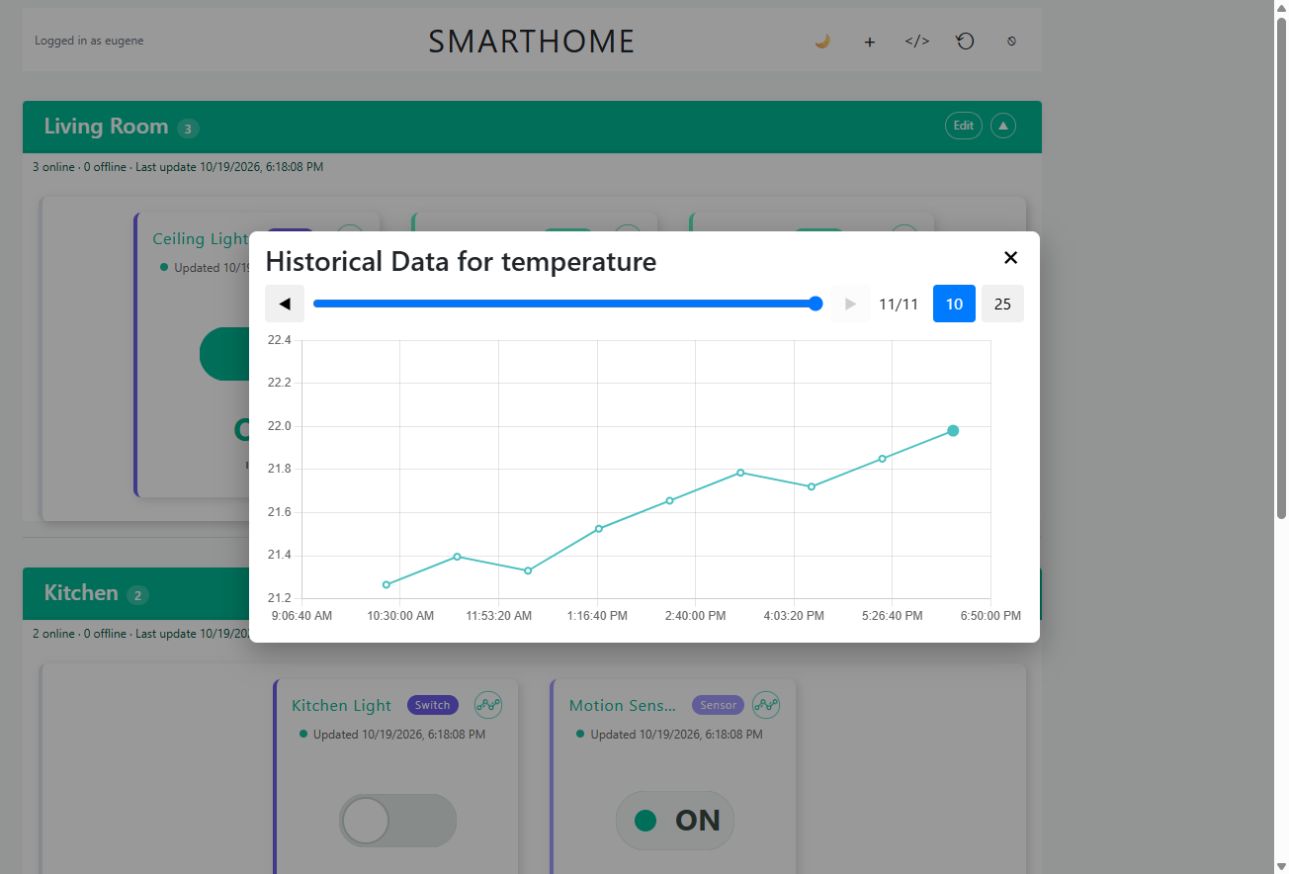Click the 'Historical Data for temperature' heading

pos(461,262)
